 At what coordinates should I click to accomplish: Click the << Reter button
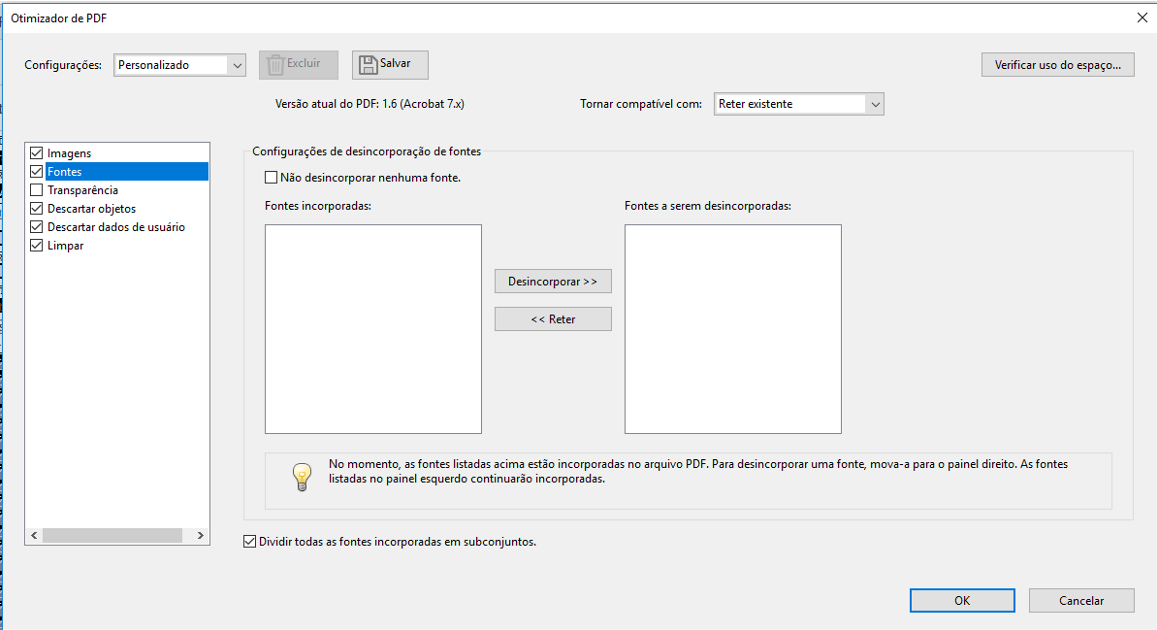point(553,319)
